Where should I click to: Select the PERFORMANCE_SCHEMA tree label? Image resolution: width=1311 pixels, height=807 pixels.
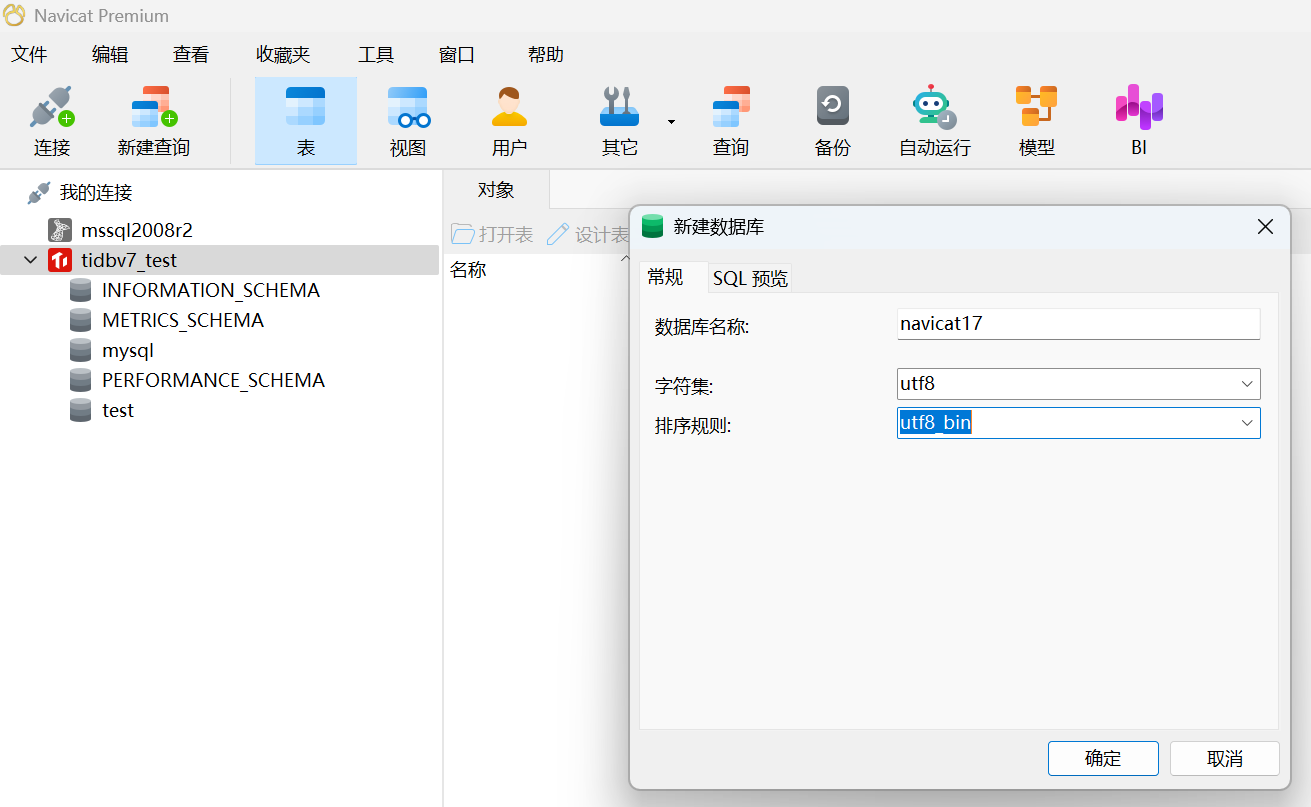point(214,380)
